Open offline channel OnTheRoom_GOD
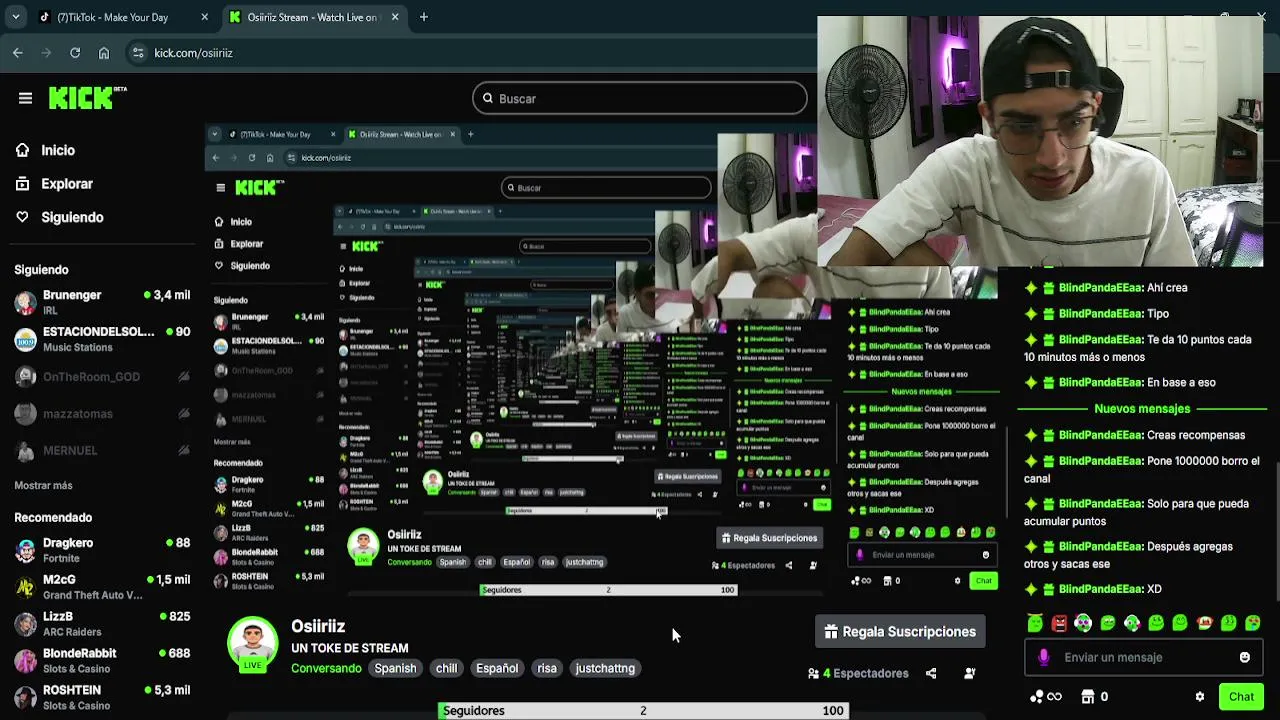The height and width of the screenshot is (720, 1280). [x=102, y=377]
